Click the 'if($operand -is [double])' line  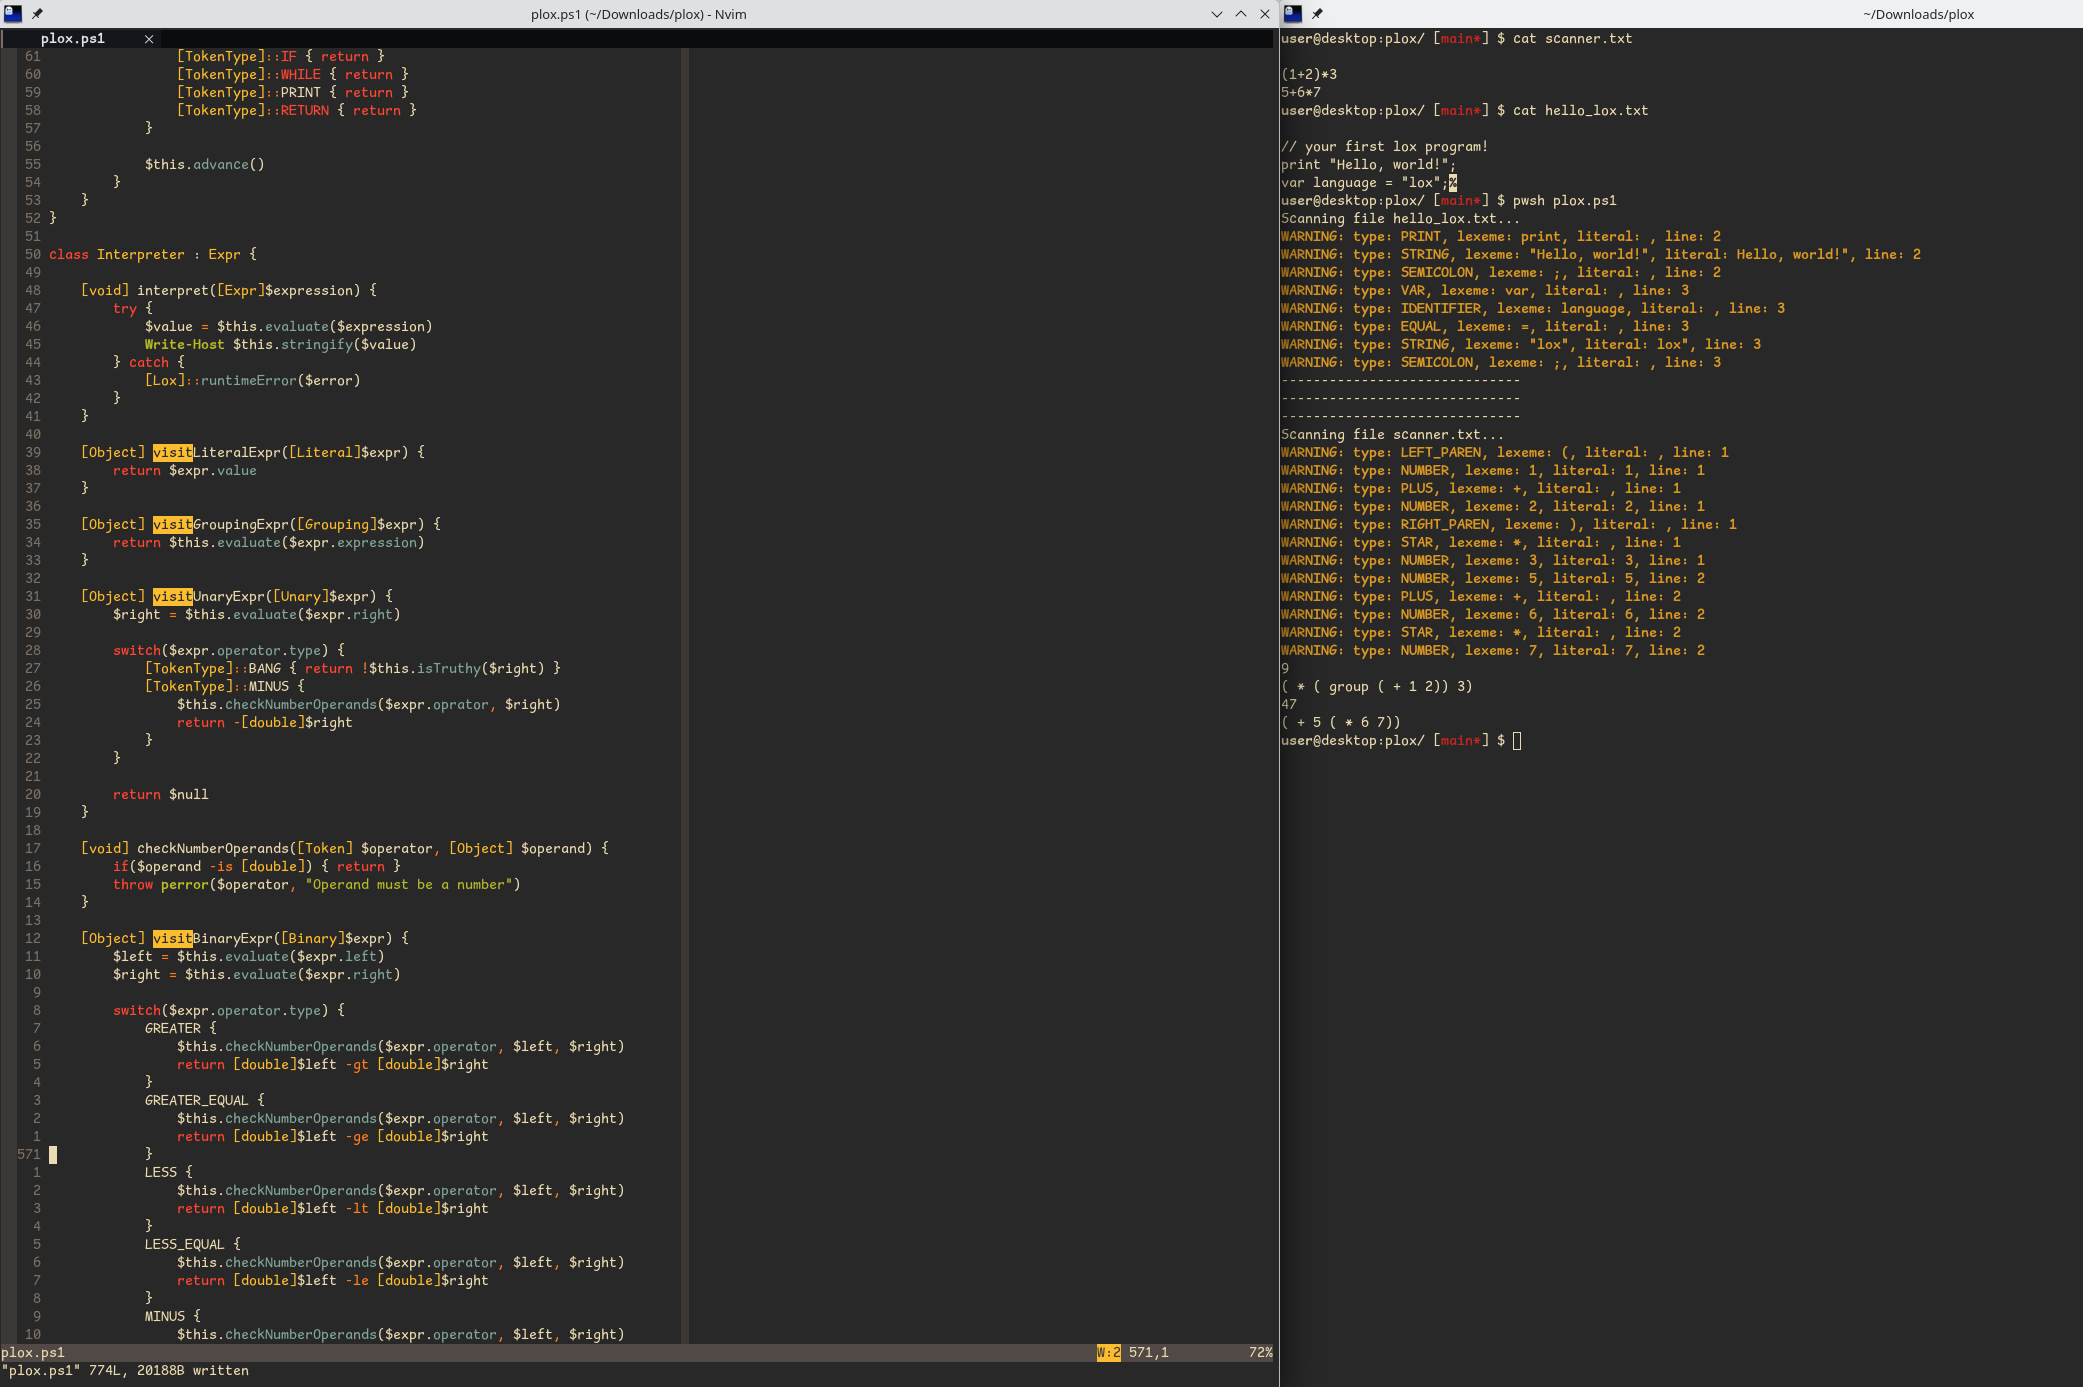(x=257, y=867)
